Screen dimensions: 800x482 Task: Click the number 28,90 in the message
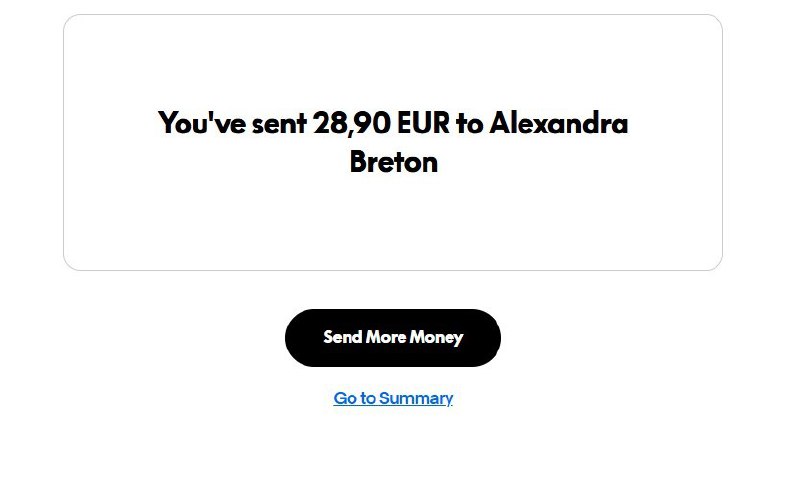(x=352, y=124)
